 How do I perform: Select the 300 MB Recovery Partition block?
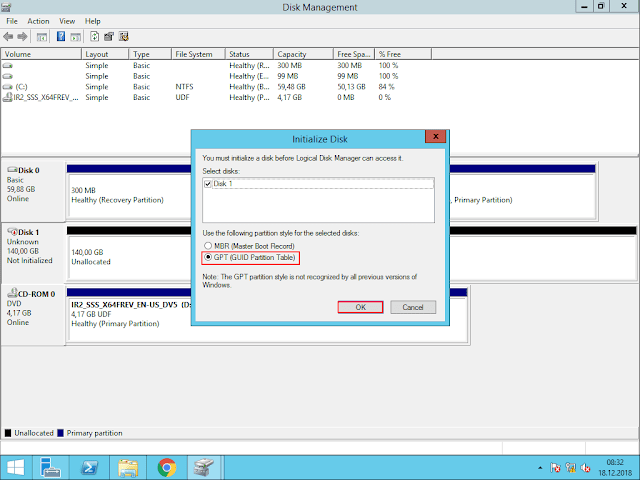point(130,195)
